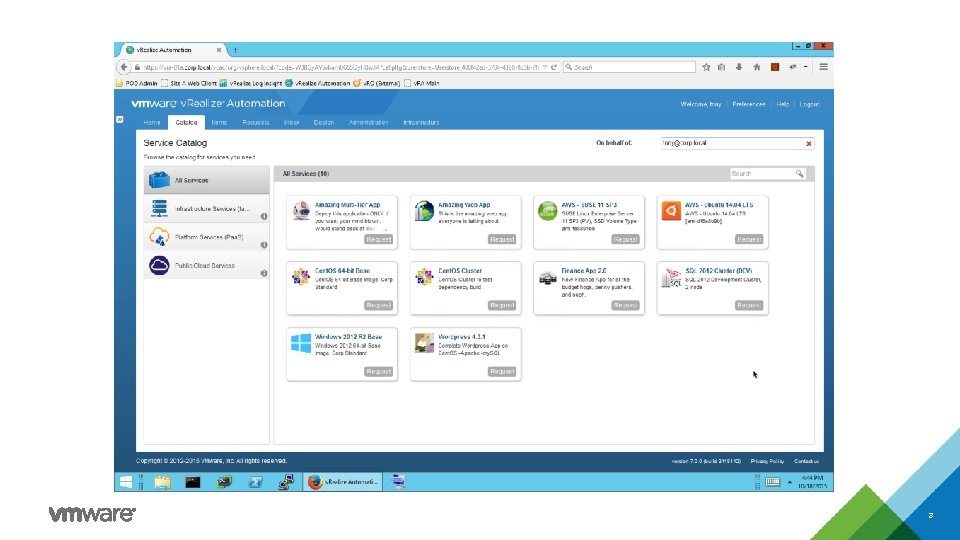Go back with the browser back arrow
This screenshot has height=540, width=960.
(x=124, y=67)
